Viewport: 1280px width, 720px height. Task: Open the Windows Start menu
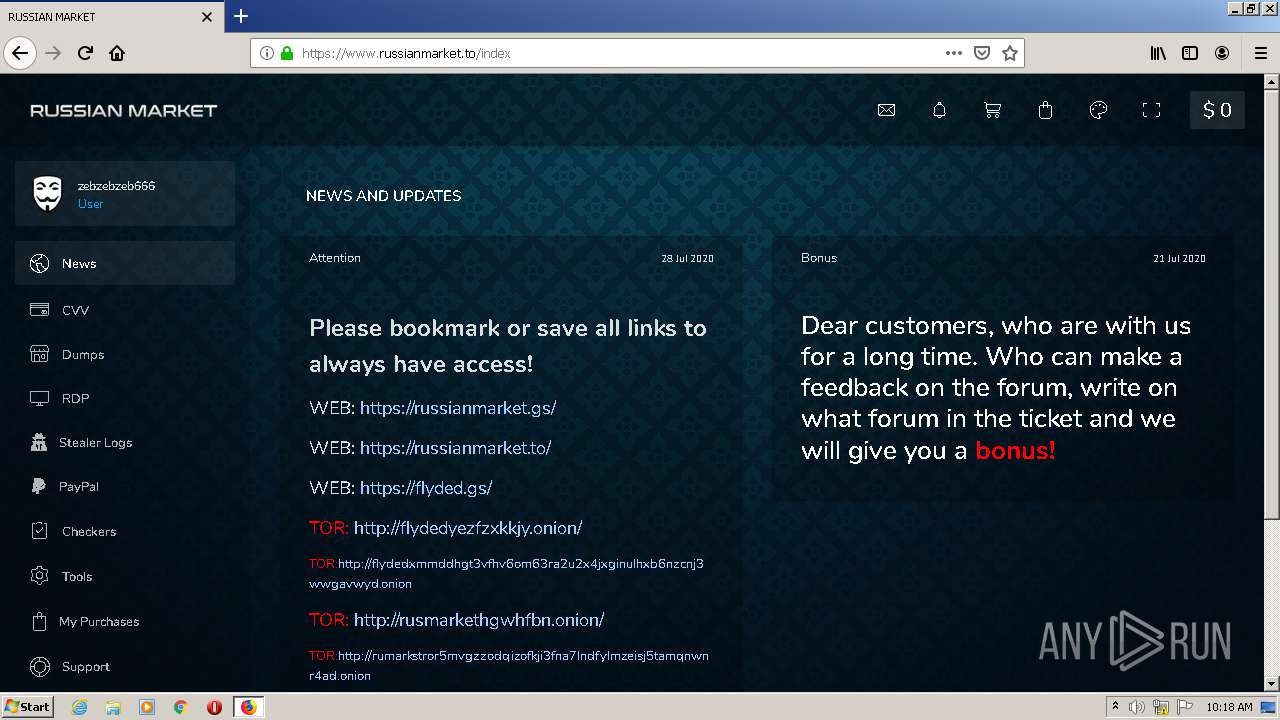tap(27, 707)
